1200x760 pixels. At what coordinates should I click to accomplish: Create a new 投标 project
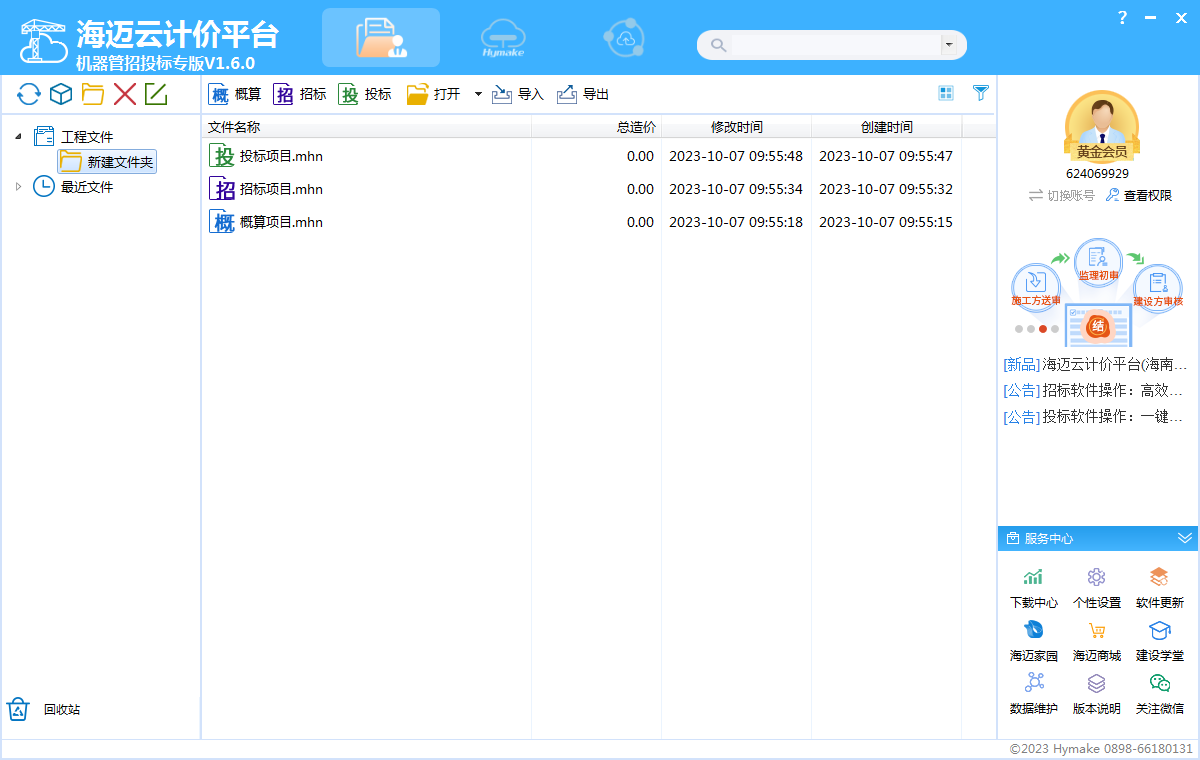[365, 94]
